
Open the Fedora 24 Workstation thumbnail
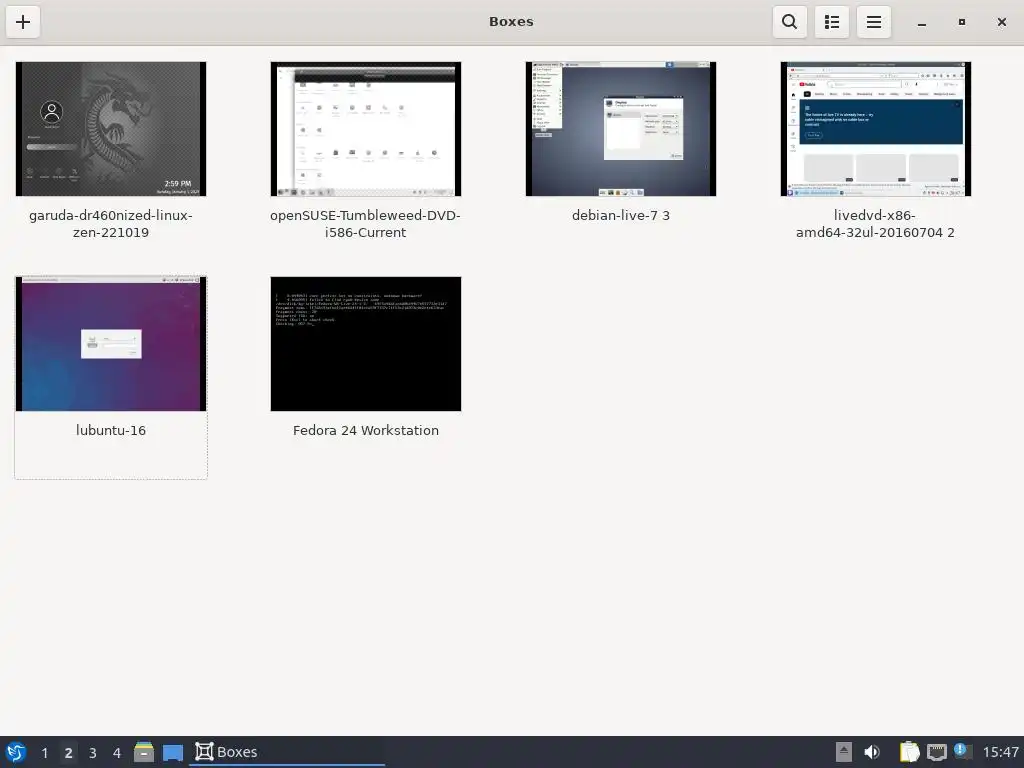(x=366, y=344)
